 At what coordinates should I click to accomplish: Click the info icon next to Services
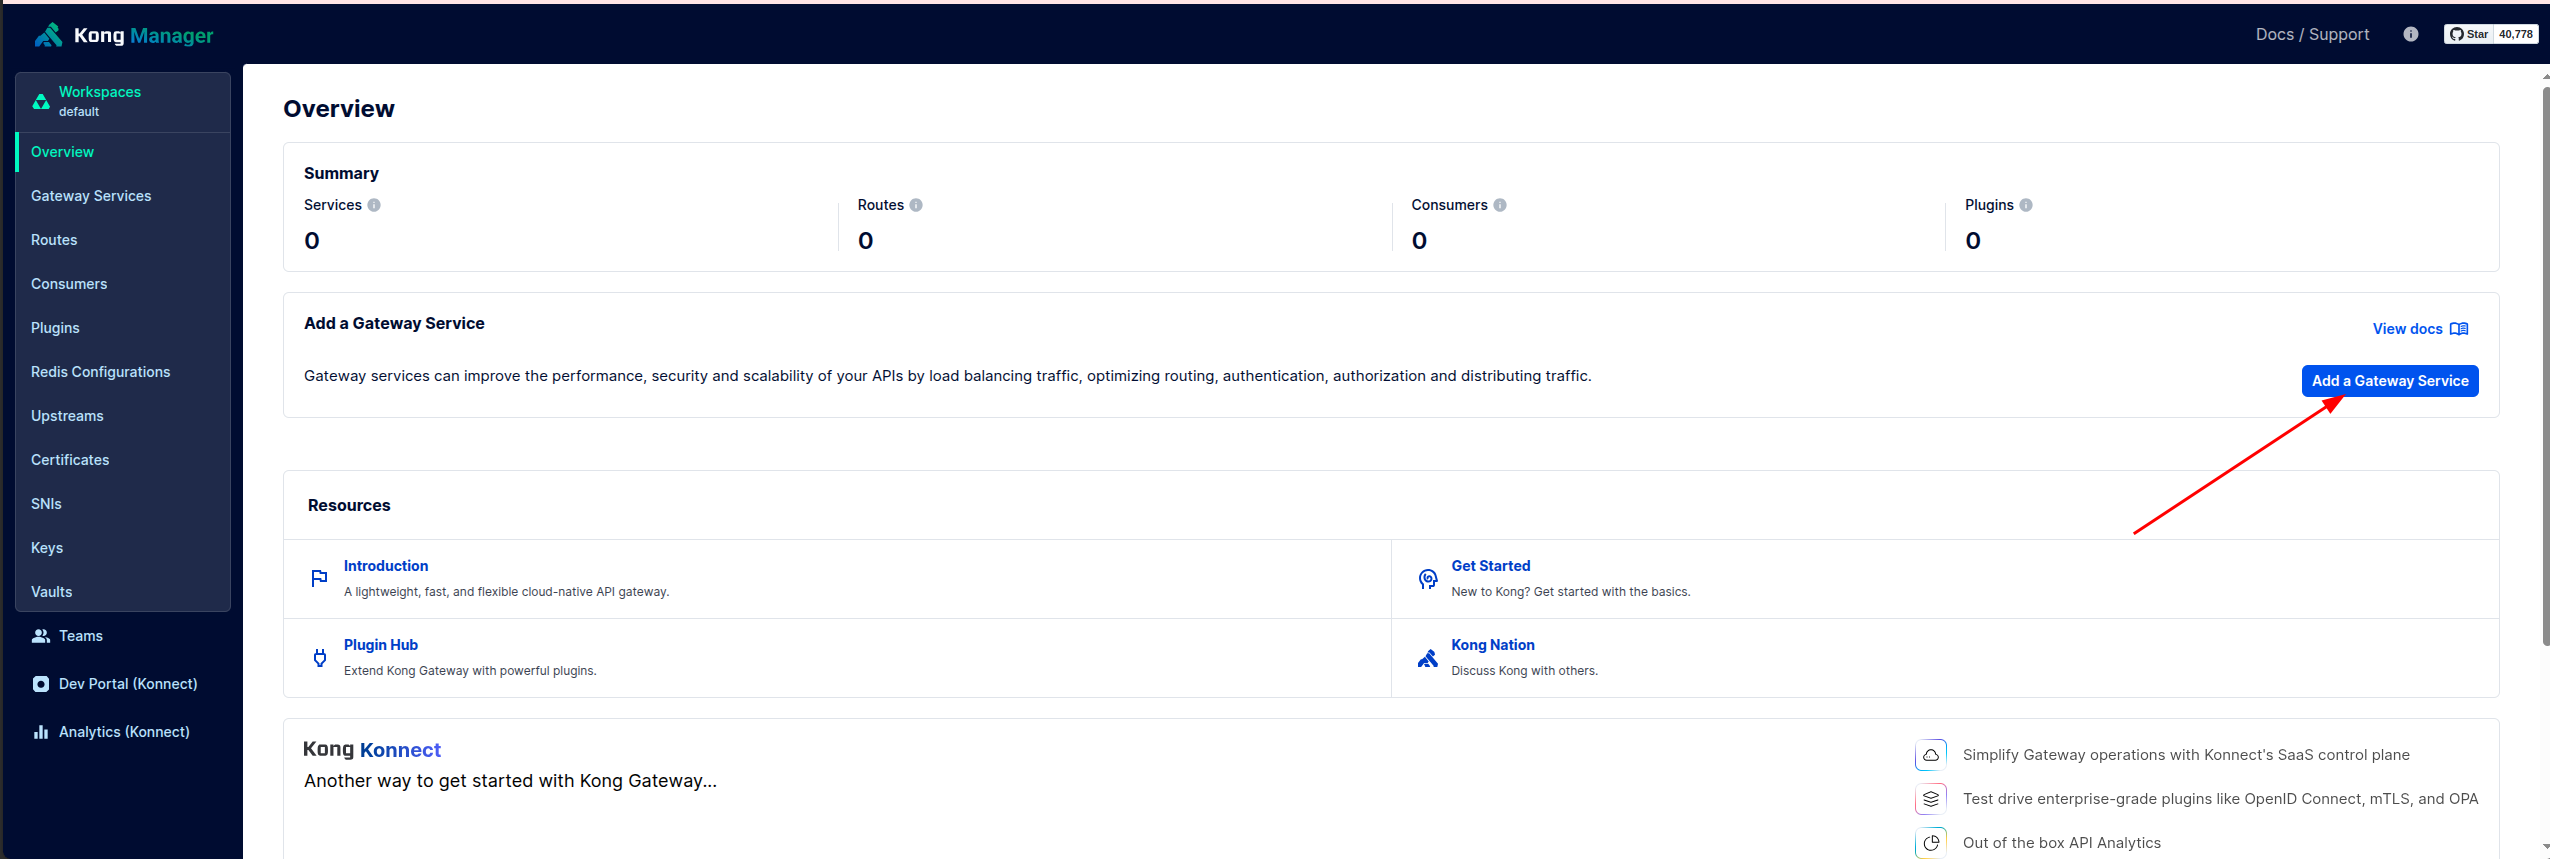374,205
